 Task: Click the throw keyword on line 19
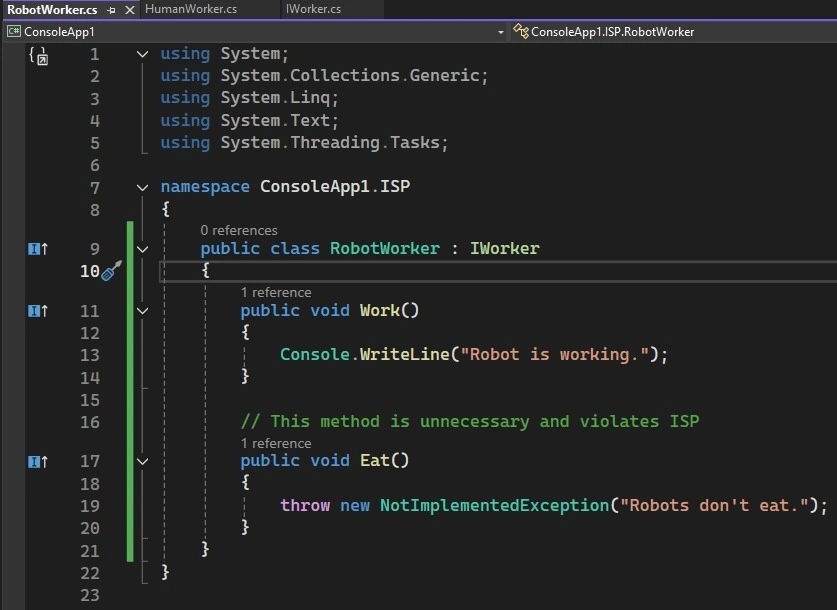pos(305,505)
